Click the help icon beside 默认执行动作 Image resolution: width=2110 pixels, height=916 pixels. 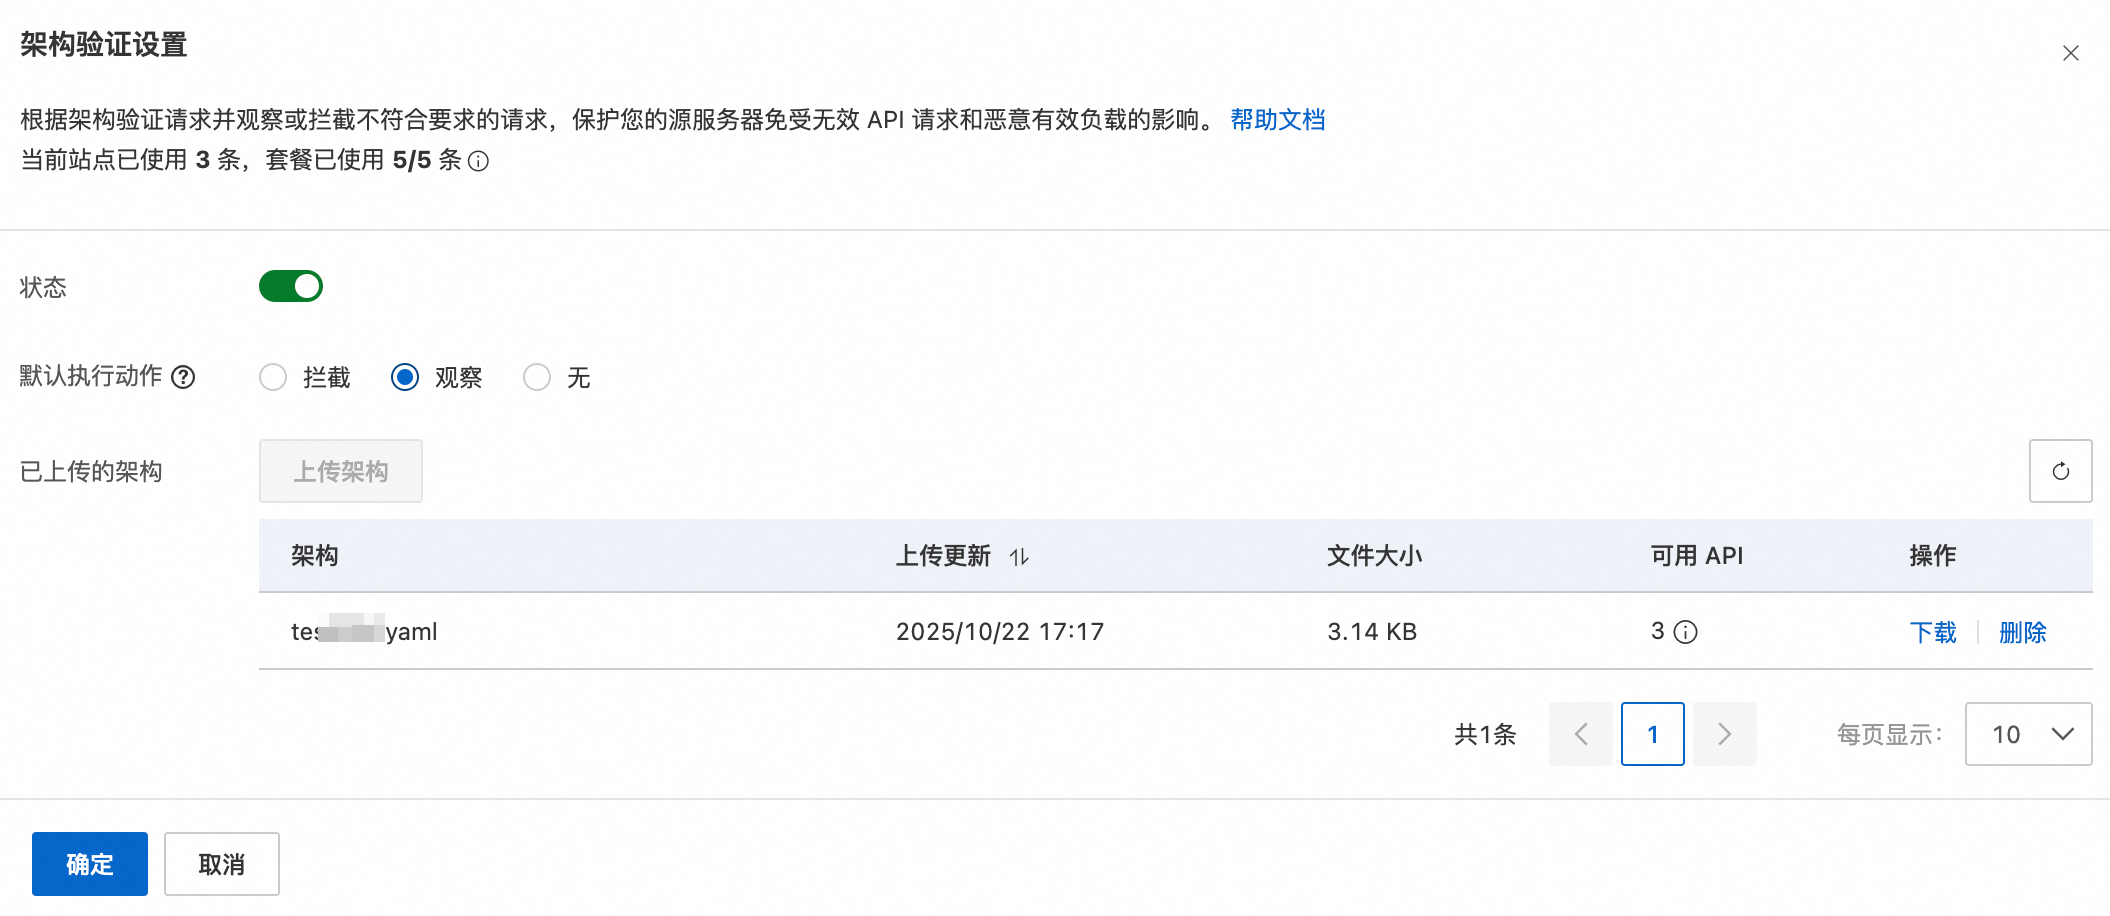click(183, 377)
